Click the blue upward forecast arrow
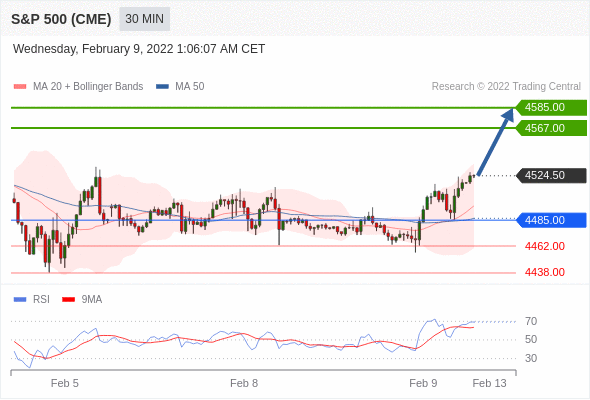The image size is (590, 400). pyautogui.click(x=496, y=141)
